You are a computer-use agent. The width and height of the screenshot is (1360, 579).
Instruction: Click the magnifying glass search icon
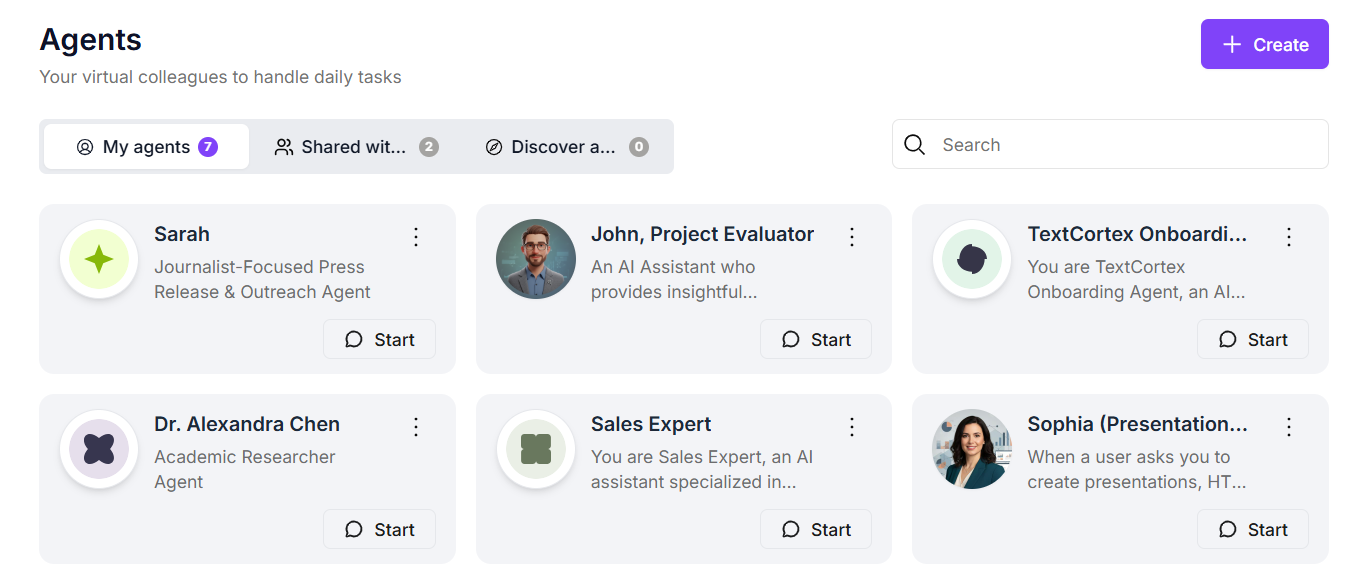click(x=914, y=145)
